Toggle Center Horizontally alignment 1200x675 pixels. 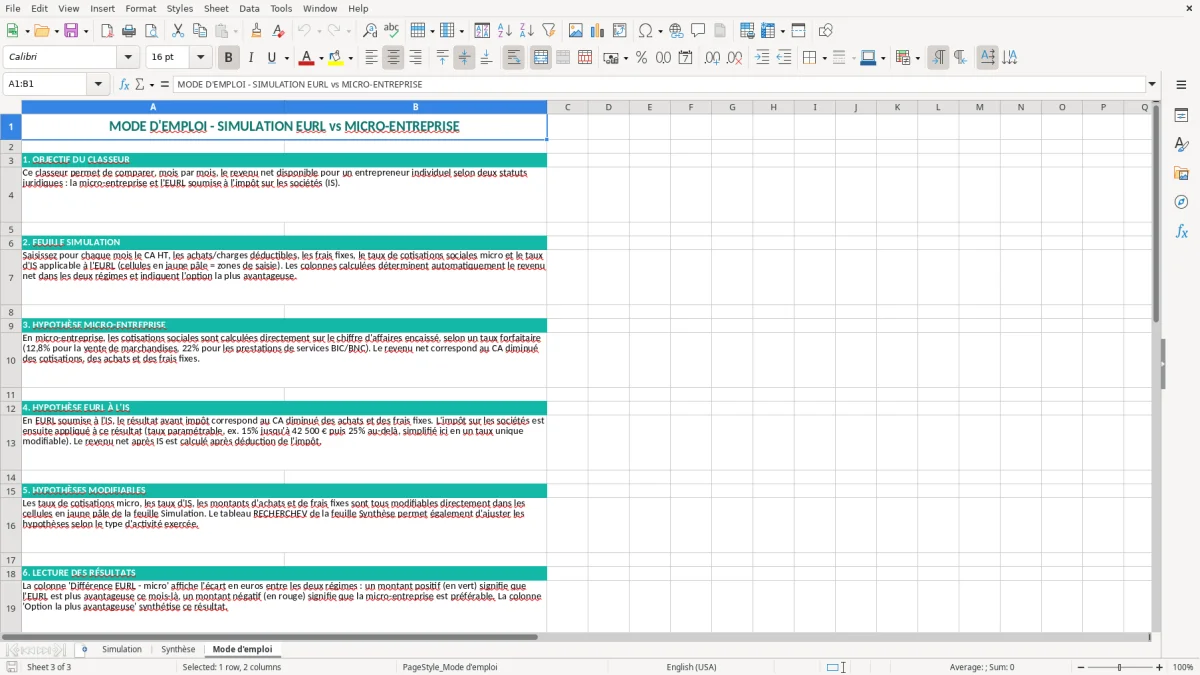point(393,58)
